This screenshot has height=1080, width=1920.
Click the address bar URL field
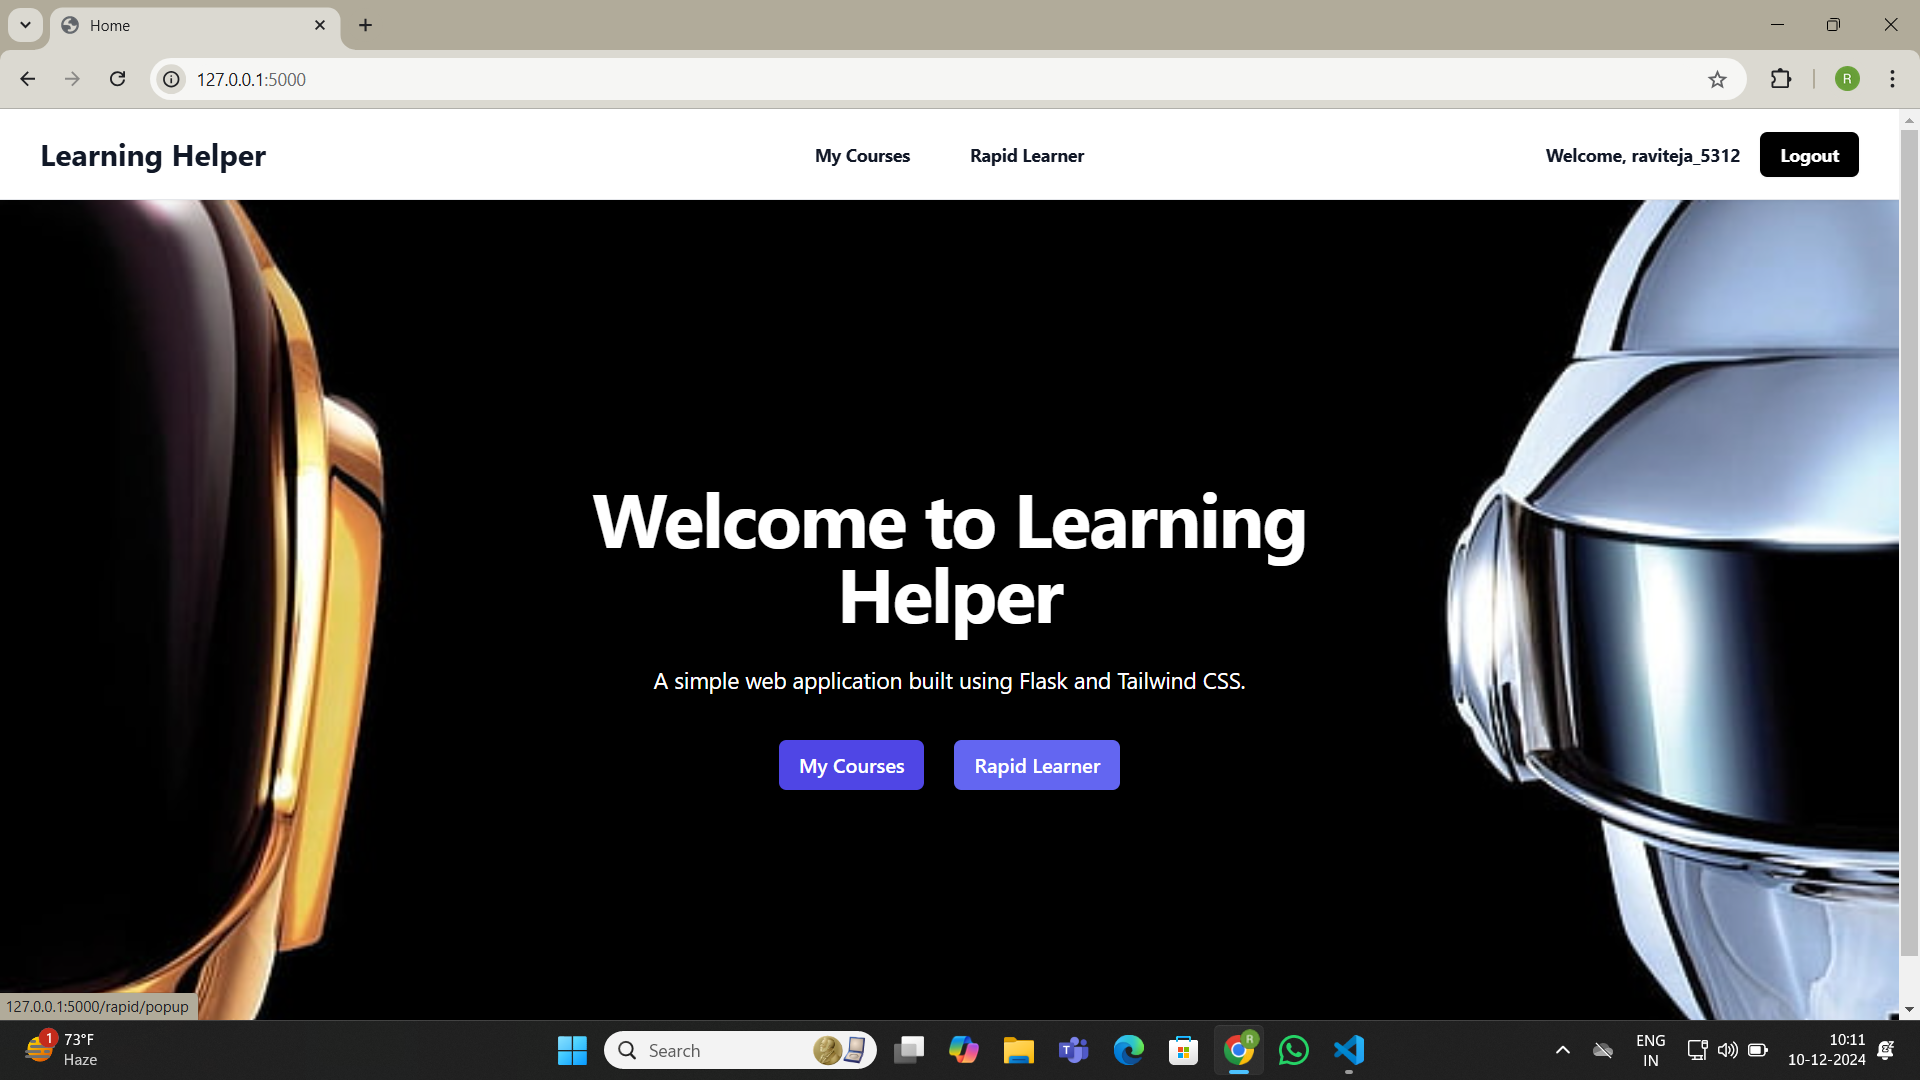(x=900, y=79)
